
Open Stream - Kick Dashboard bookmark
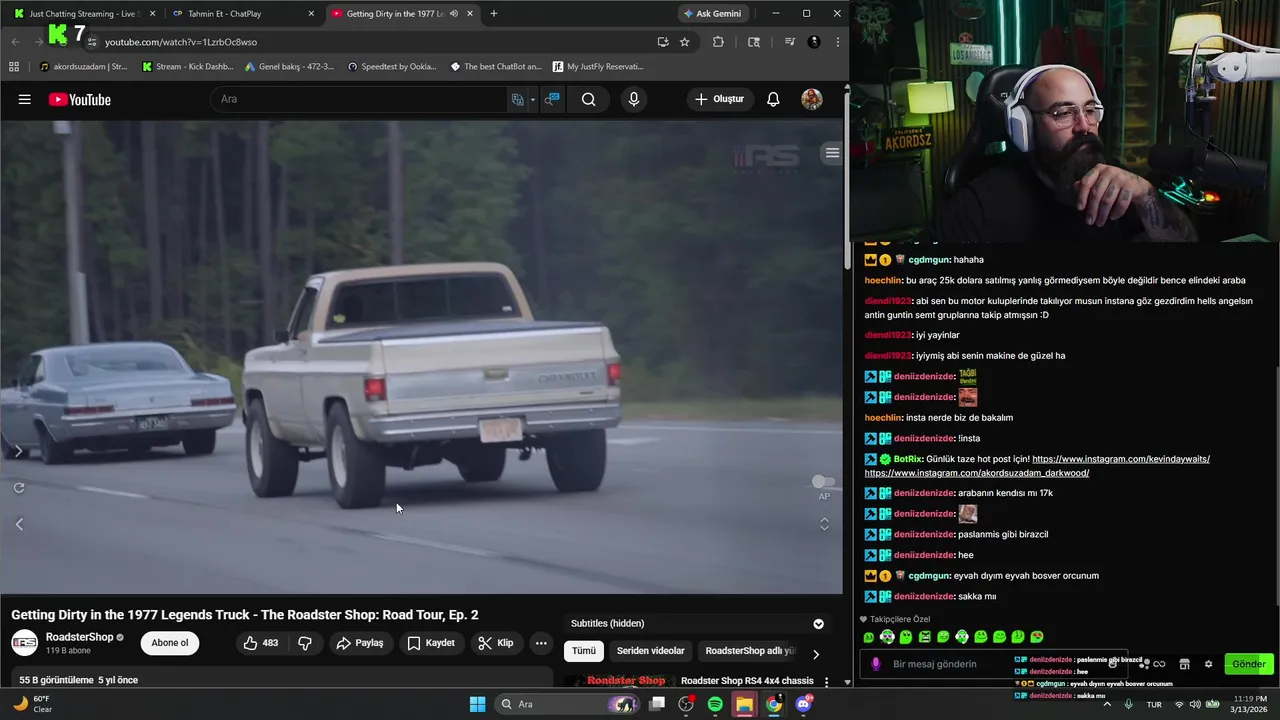pyautogui.click(x=188, y=67)
